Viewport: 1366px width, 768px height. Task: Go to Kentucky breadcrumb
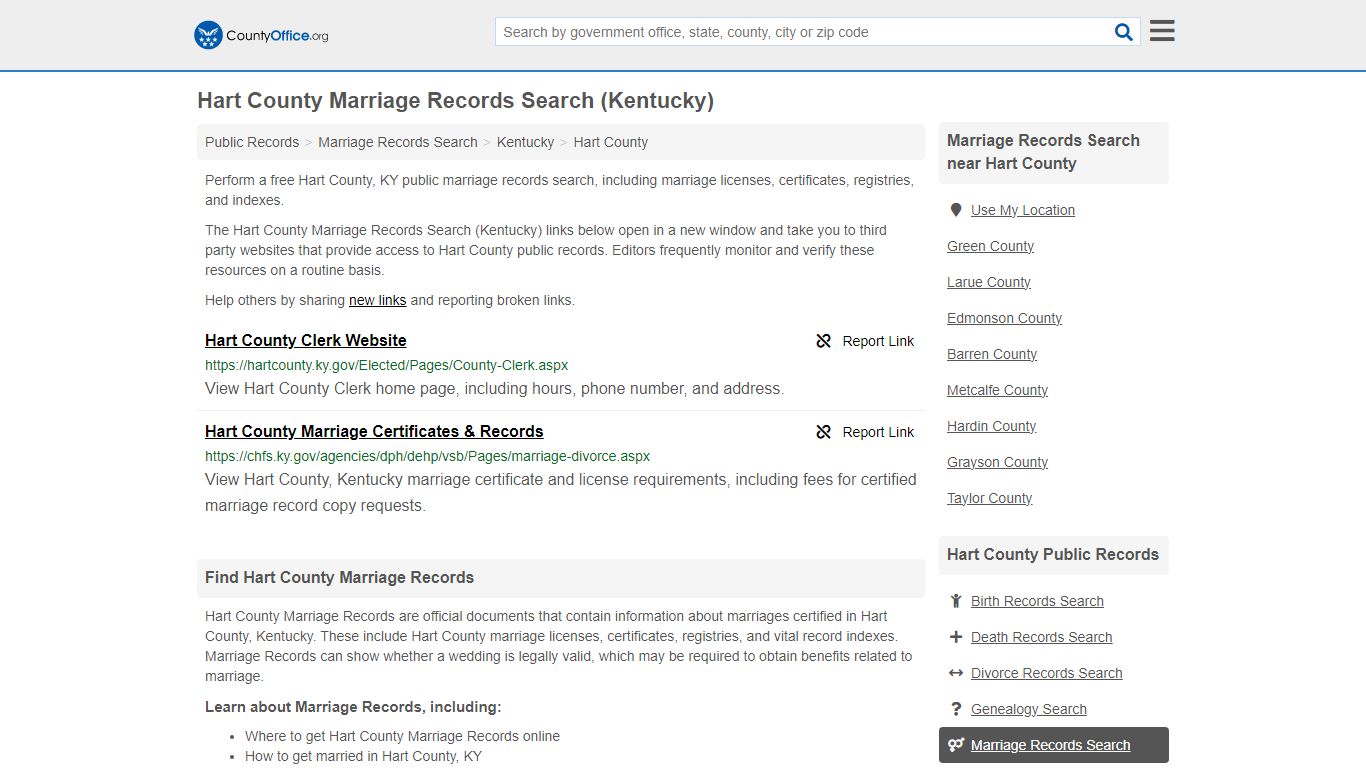point(525,142)
